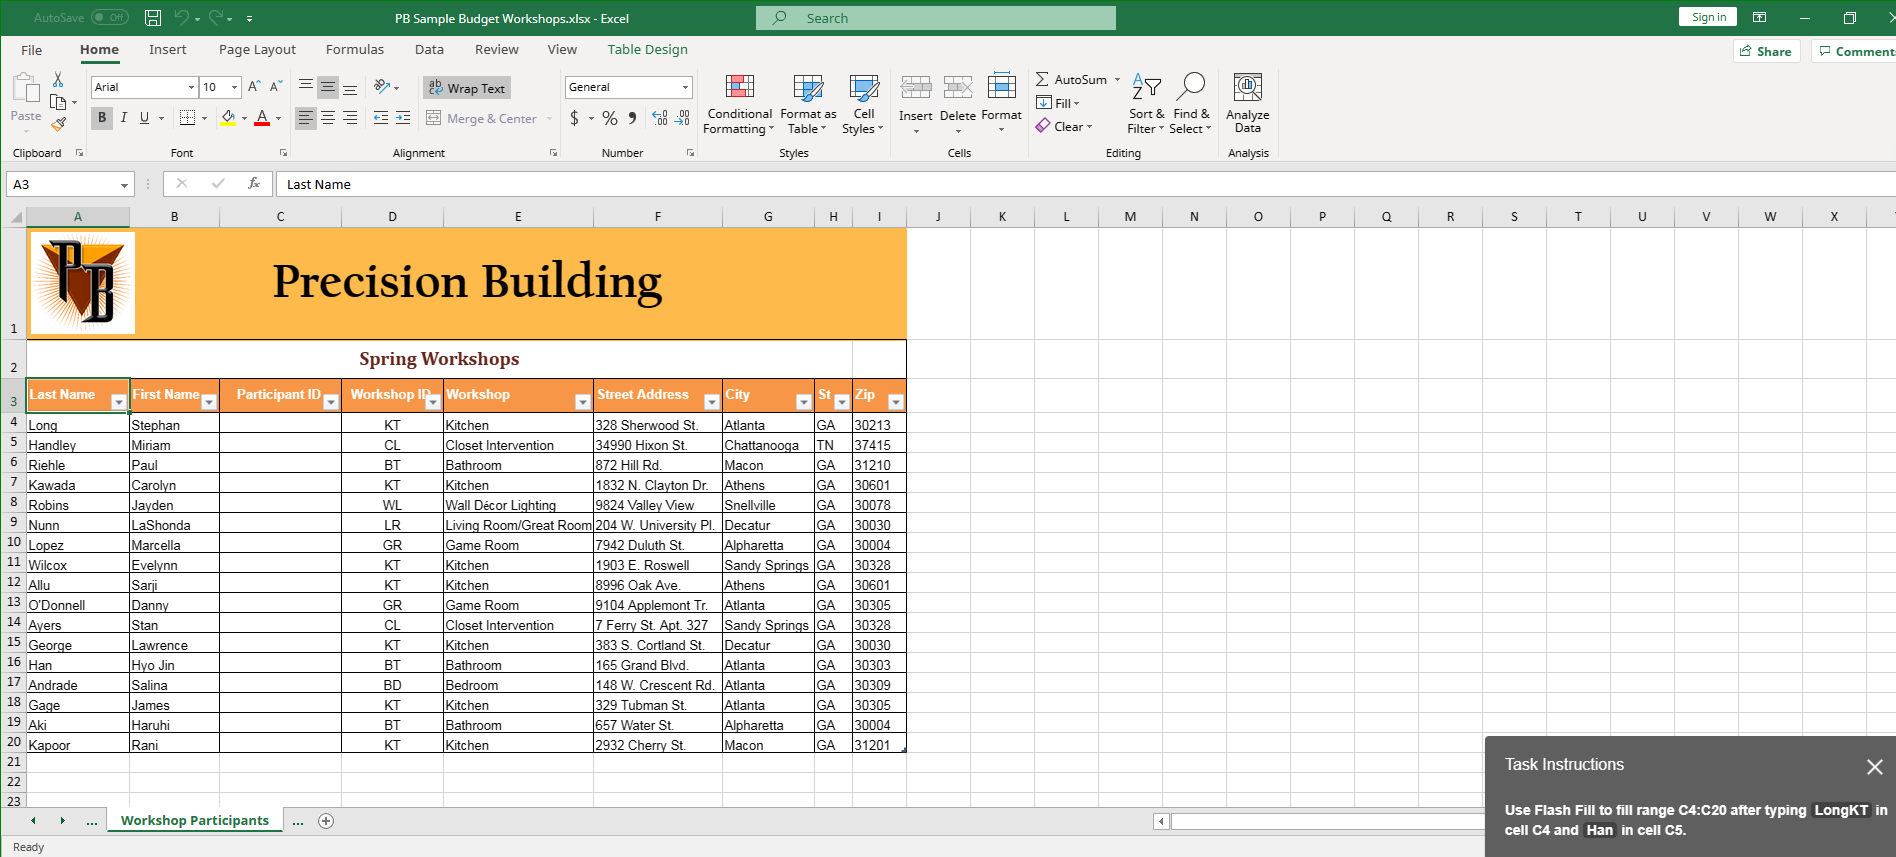Open the font size dropdown
Image resolution: width=1896 pixels, height=857 pixels.
234,88
